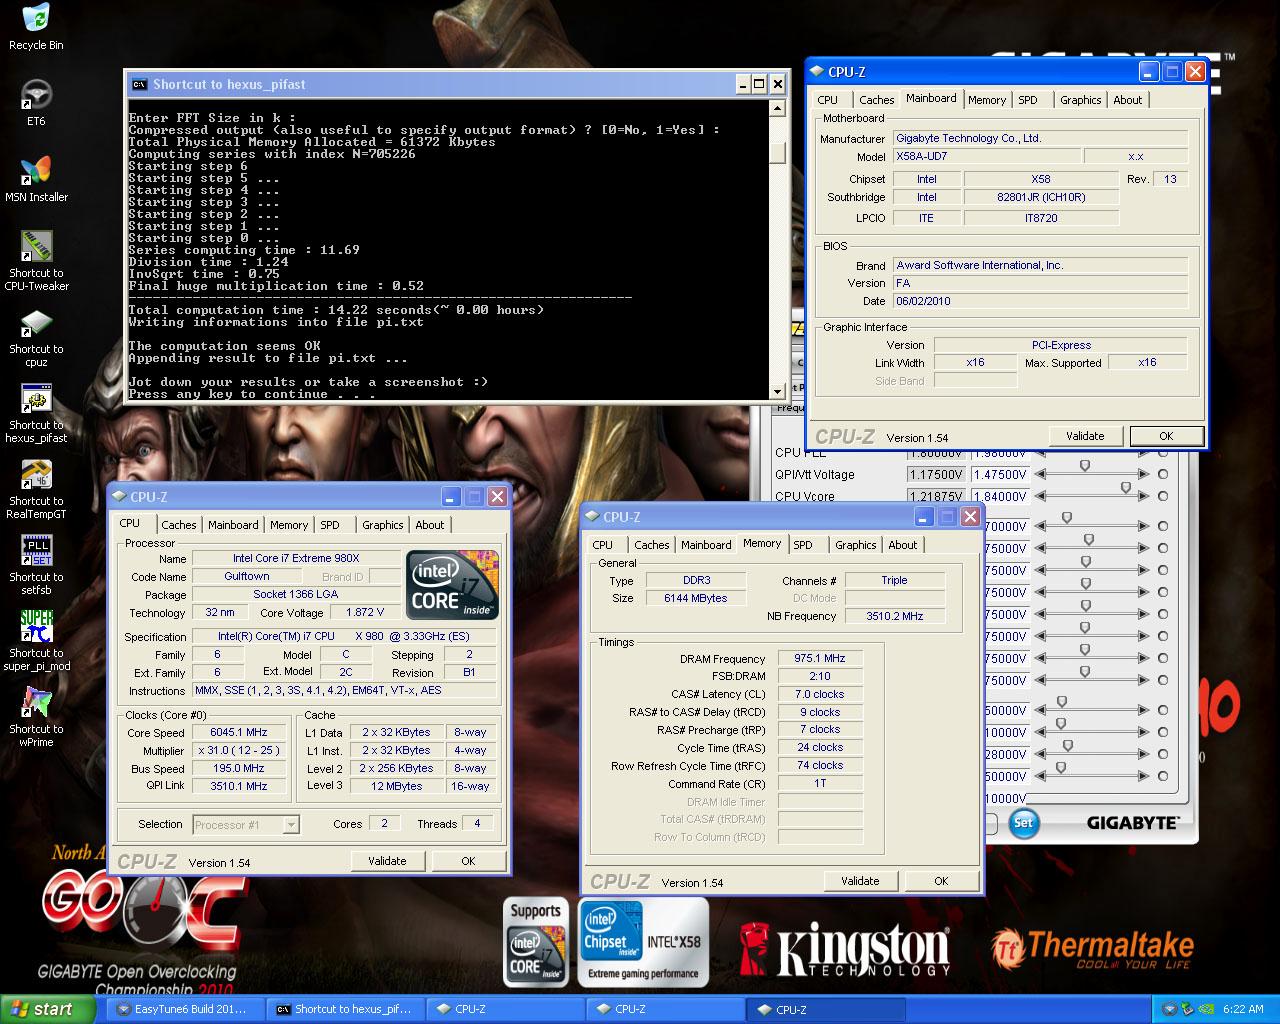Open About tab in CPU-Z CPU window

[x=430, y=525]
